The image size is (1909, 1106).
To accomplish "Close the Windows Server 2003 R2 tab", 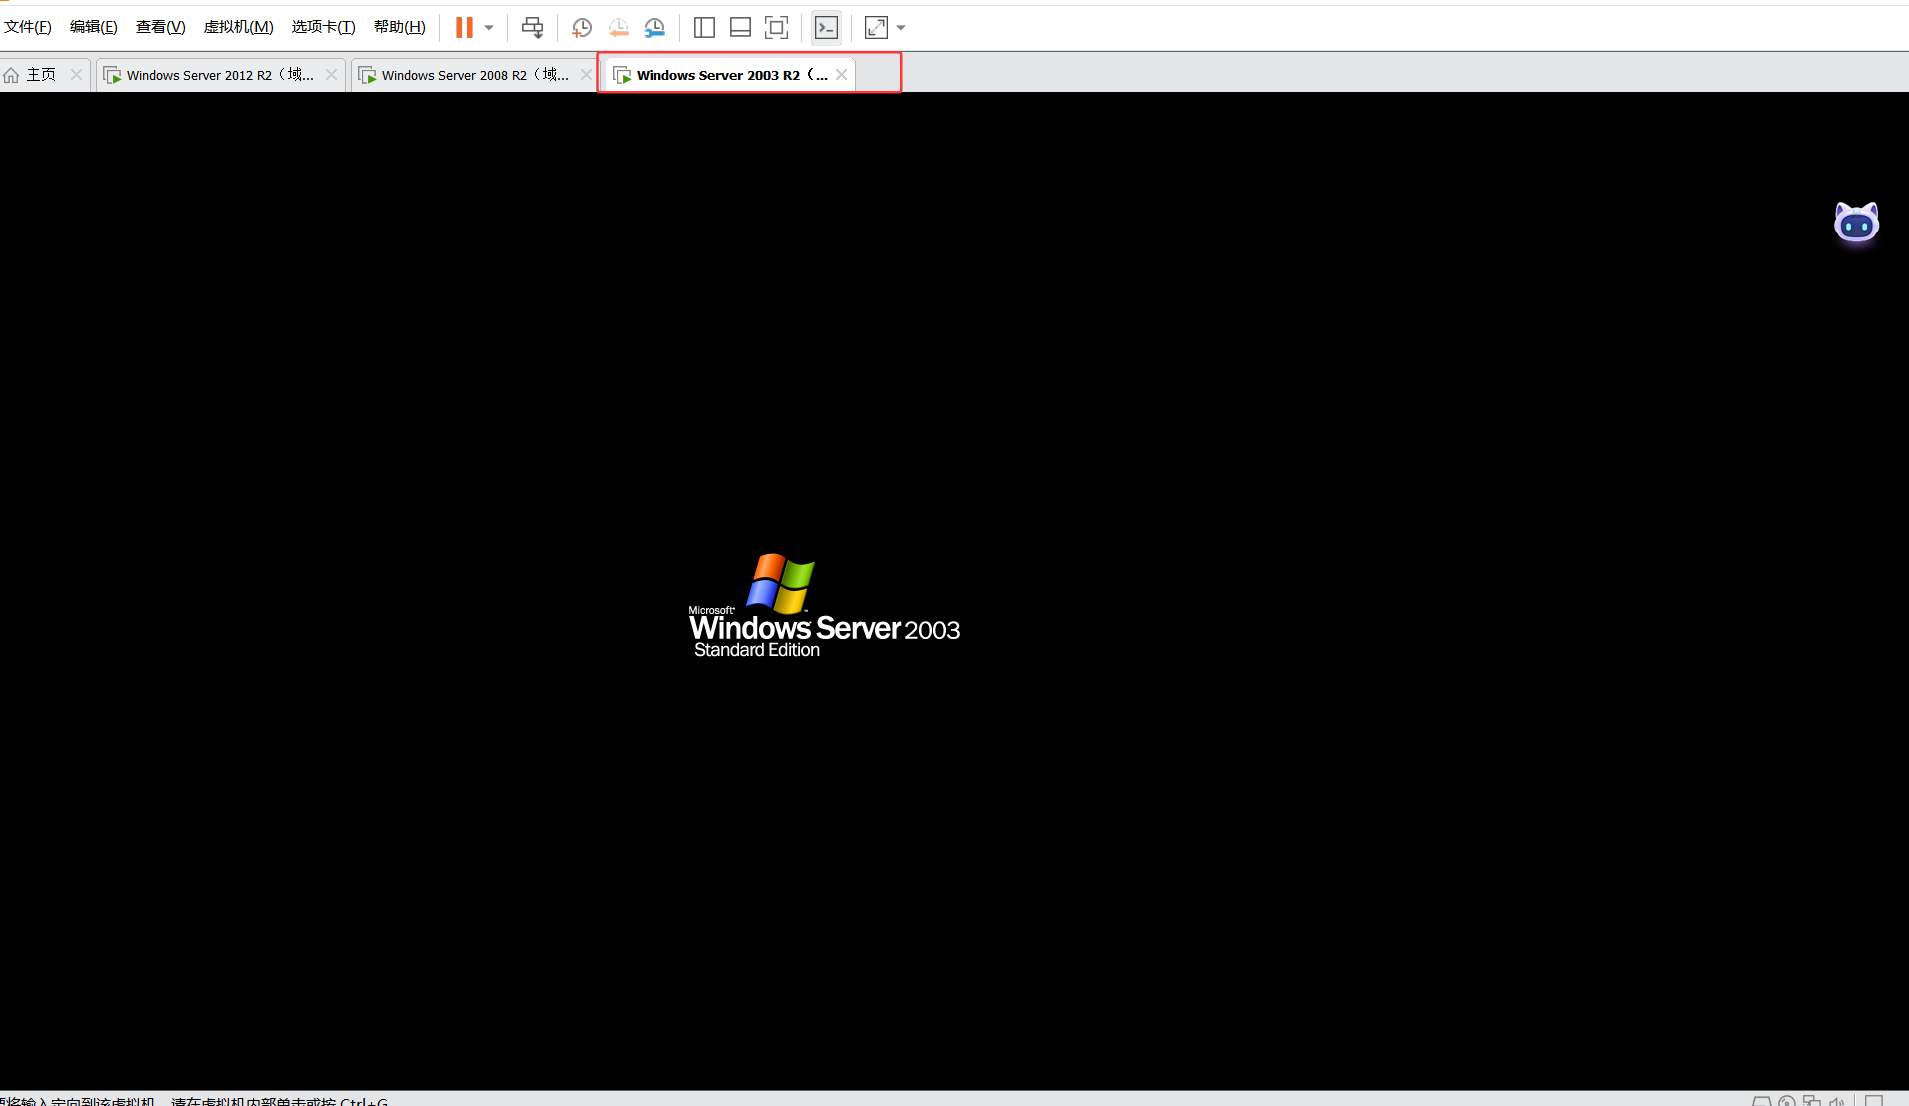I will [841, 75].
